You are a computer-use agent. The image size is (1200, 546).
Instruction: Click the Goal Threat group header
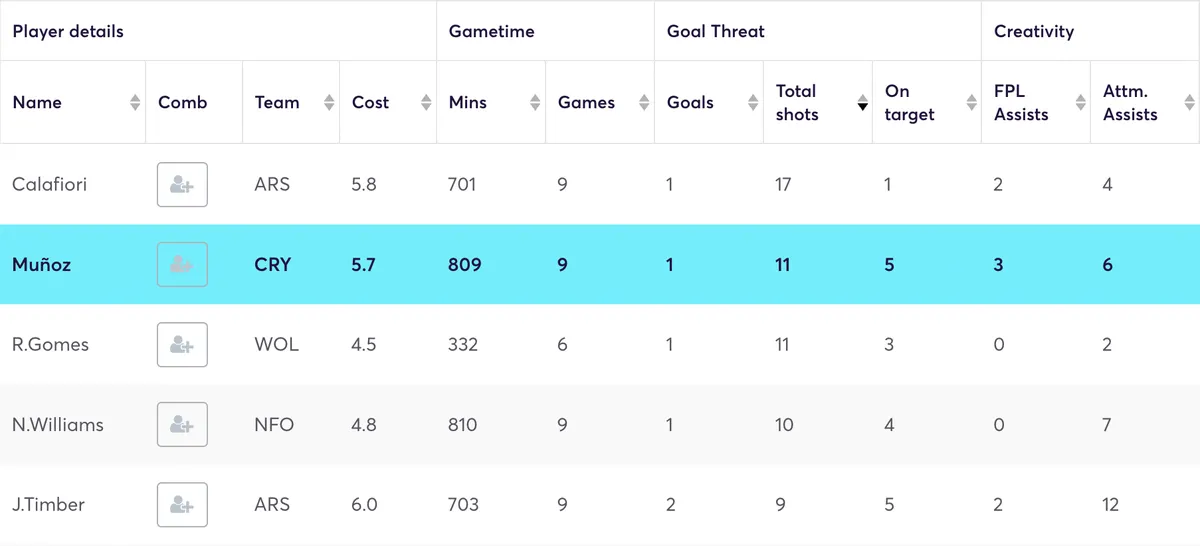tap(716, 31)
